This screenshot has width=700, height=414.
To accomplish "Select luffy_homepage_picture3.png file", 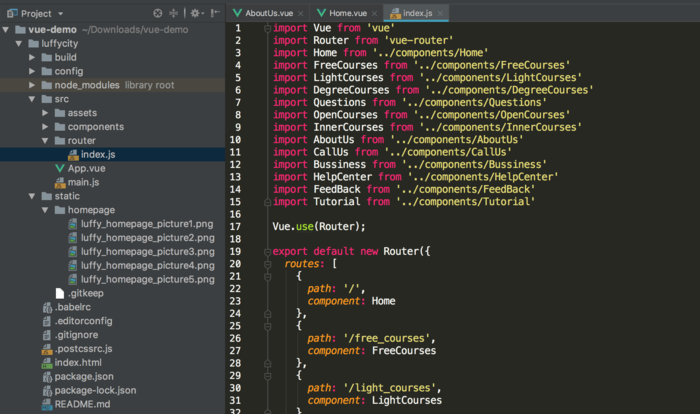I will pyautogui.click(x=147, y=251).
